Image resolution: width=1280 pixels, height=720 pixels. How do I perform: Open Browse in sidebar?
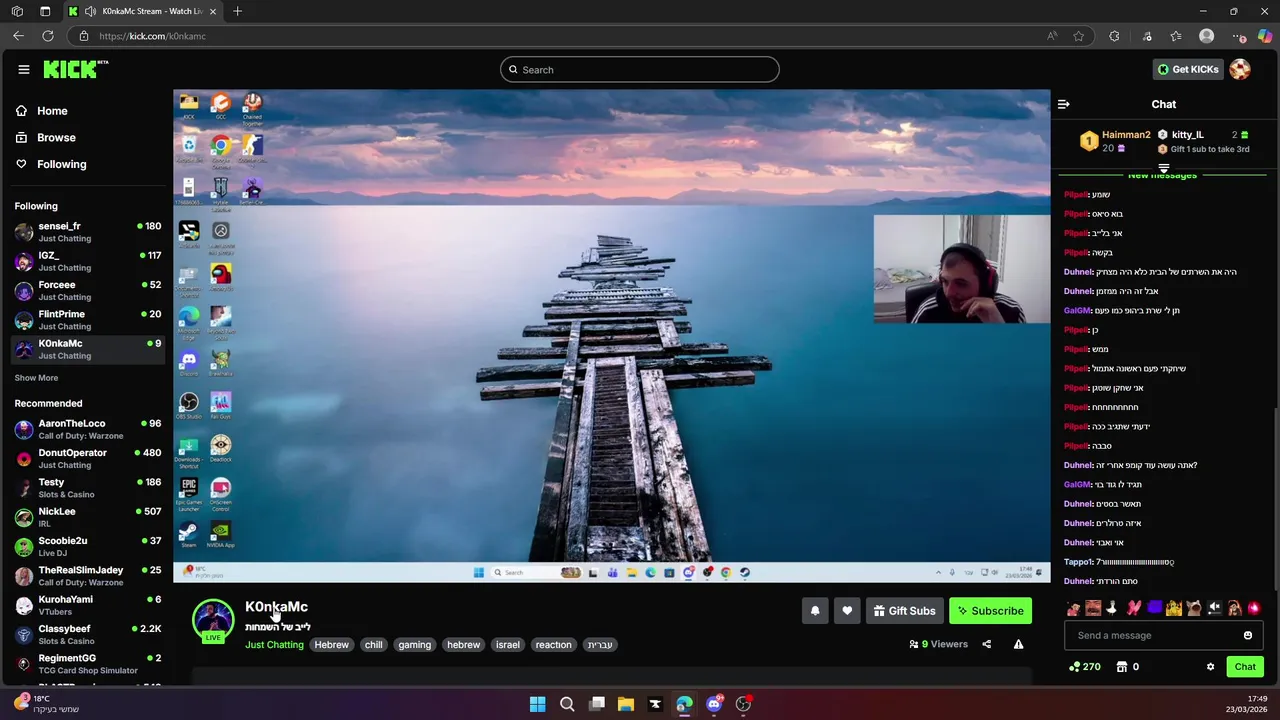pos(46,137)
